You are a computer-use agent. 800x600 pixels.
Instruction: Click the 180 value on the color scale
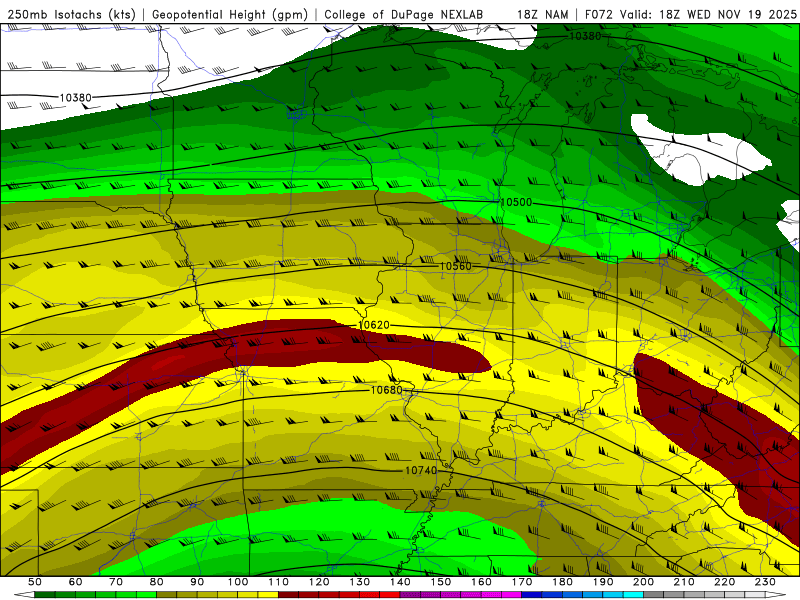tap(562, 582)
